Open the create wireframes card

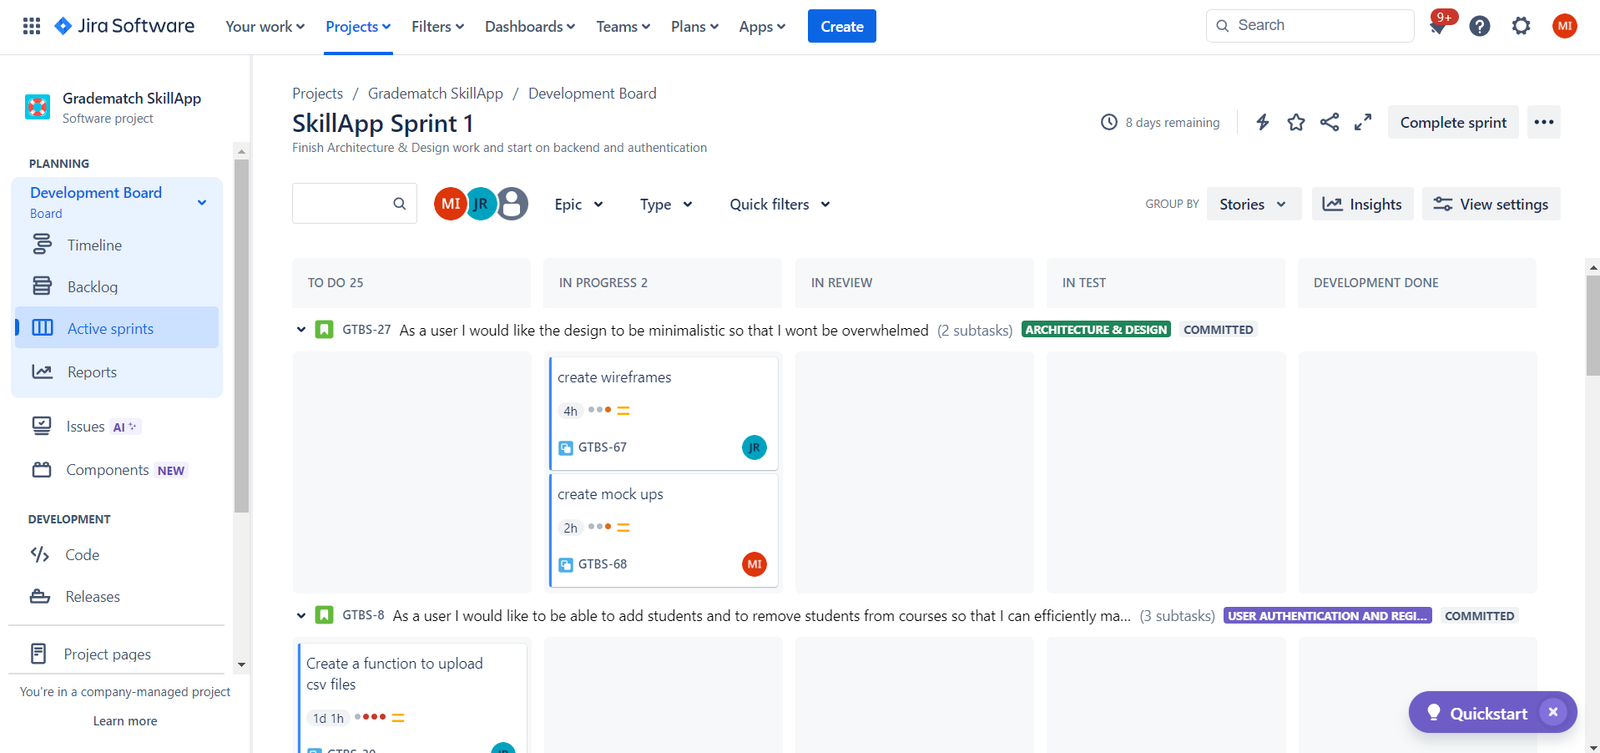(664, 413)
